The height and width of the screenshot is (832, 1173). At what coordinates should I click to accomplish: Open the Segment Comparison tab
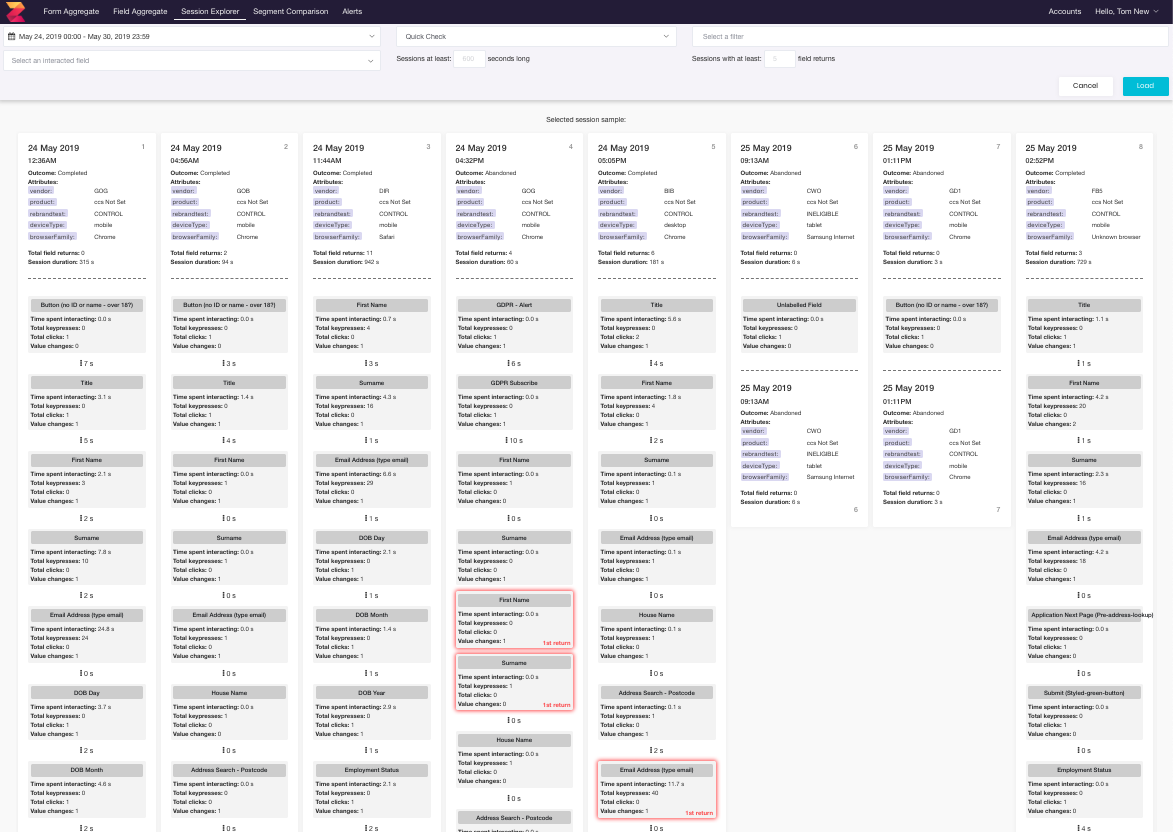tap(289, 11)
